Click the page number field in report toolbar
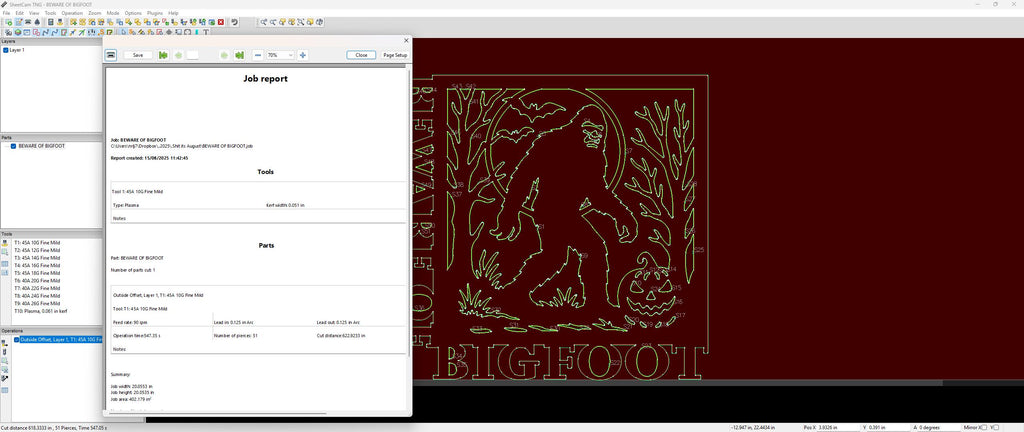Viewport: 1024px width, 432px height. [193, 55]
